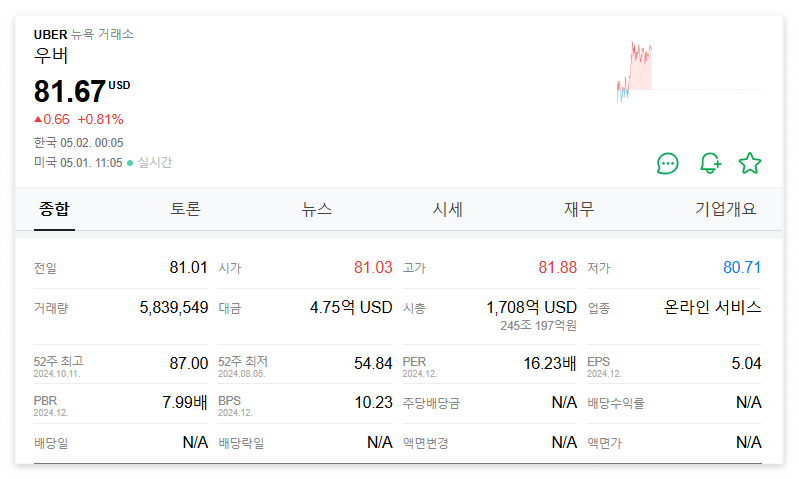Image resolution: width=799 pixels, height=479 pixels.
Task: Switch to the 토론 tab
Action: [x=185, y=209]
